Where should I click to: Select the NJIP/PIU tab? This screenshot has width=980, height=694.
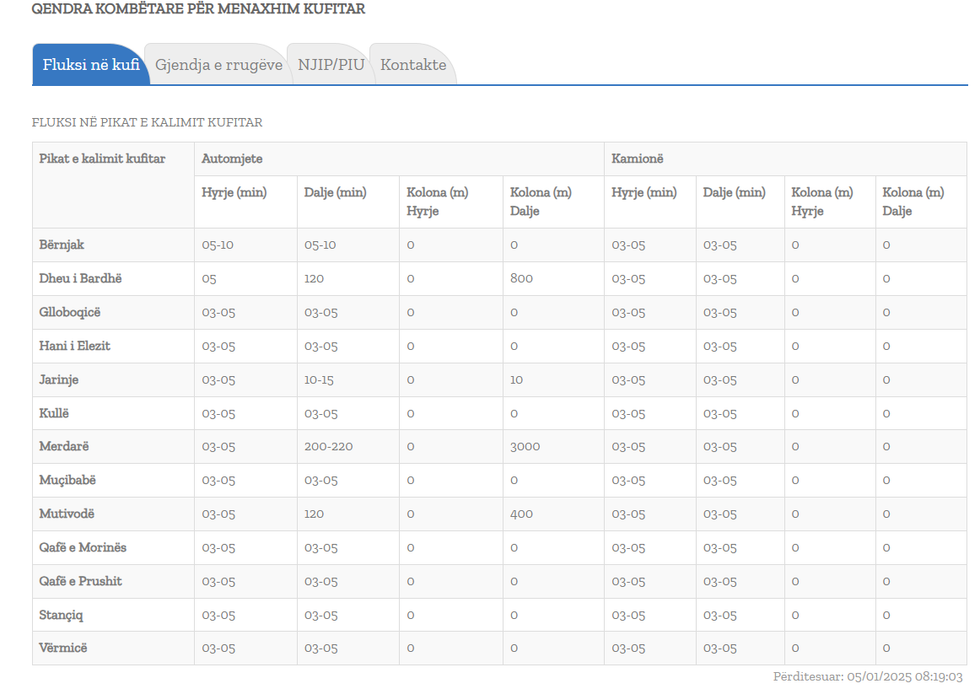331,65
